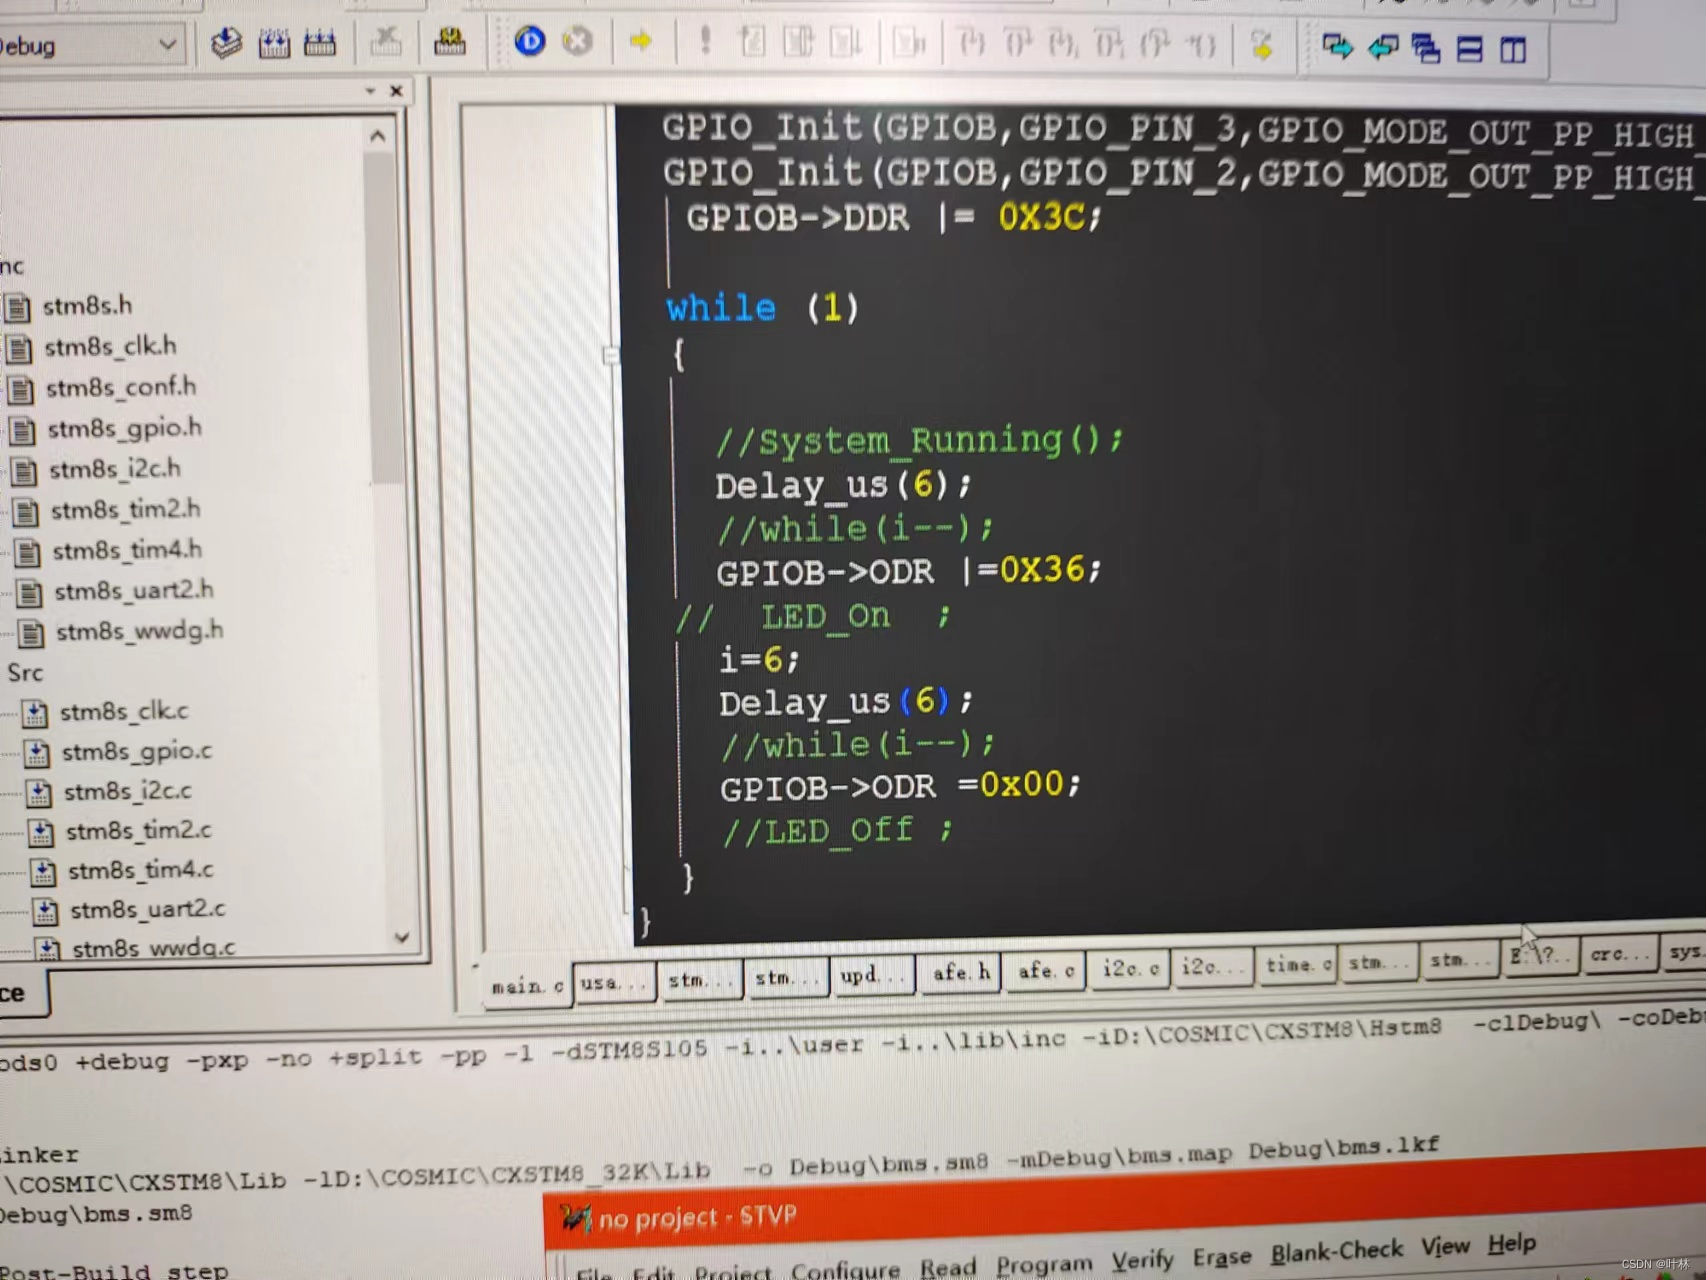Build the bms project
The height and width of the screenshot is (1280, 1706).
pyautogui.click(x=273, y=43)
